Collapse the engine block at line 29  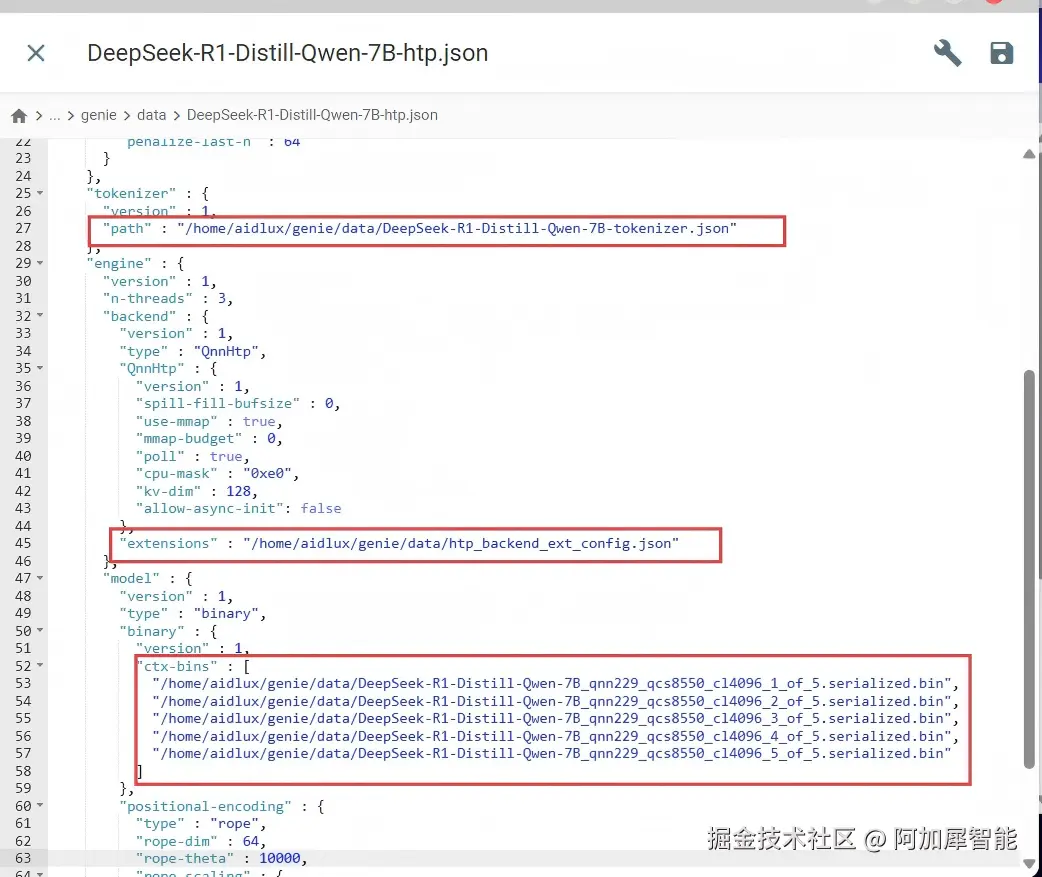point(40,263)
